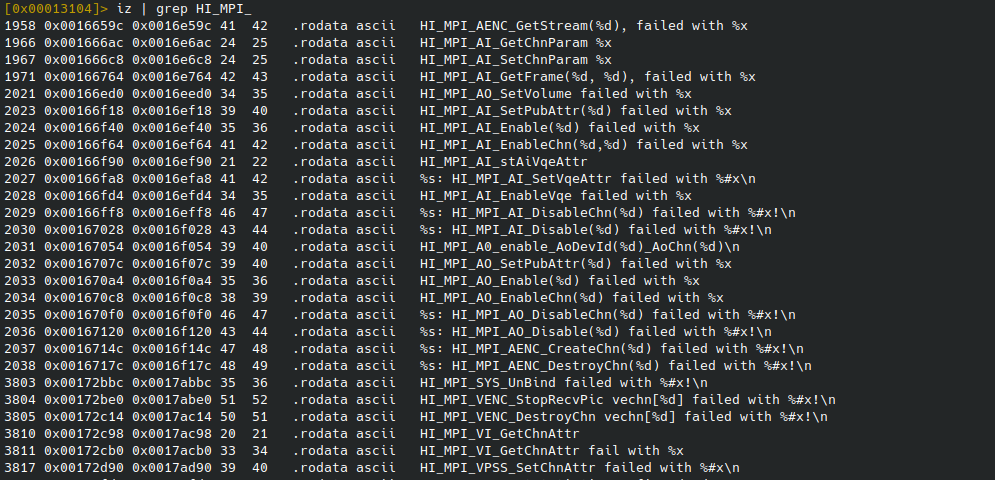Click the HI_MPI_SYS_UnBind failed string
995x480 pixels.
(563, 382)
